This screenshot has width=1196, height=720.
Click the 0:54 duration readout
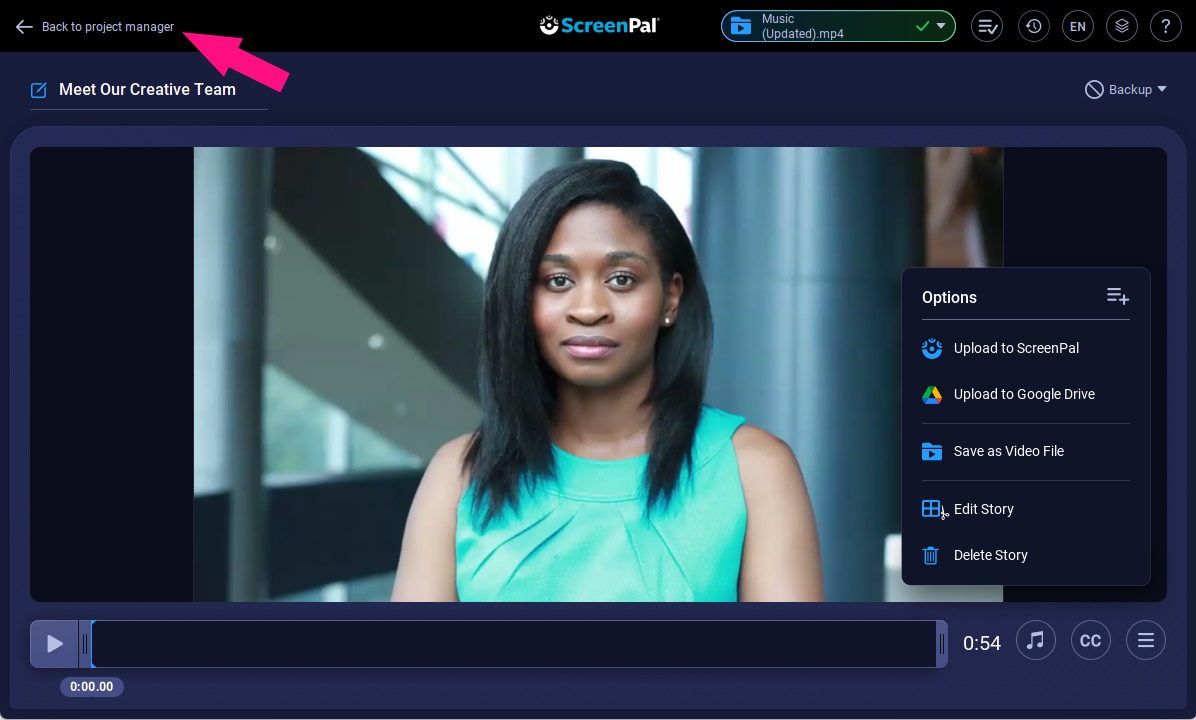[982, 643]
